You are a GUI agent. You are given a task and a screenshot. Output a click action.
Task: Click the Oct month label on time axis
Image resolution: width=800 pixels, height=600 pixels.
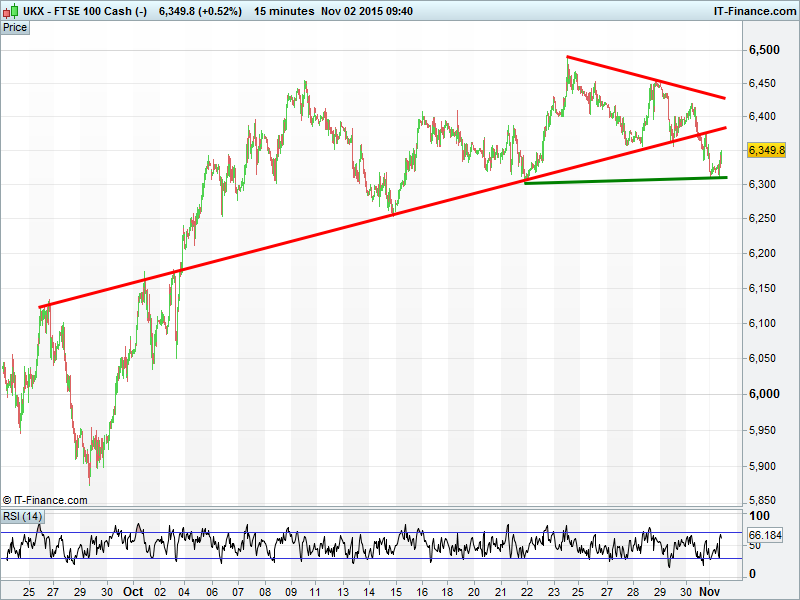(x=134, y=591)
